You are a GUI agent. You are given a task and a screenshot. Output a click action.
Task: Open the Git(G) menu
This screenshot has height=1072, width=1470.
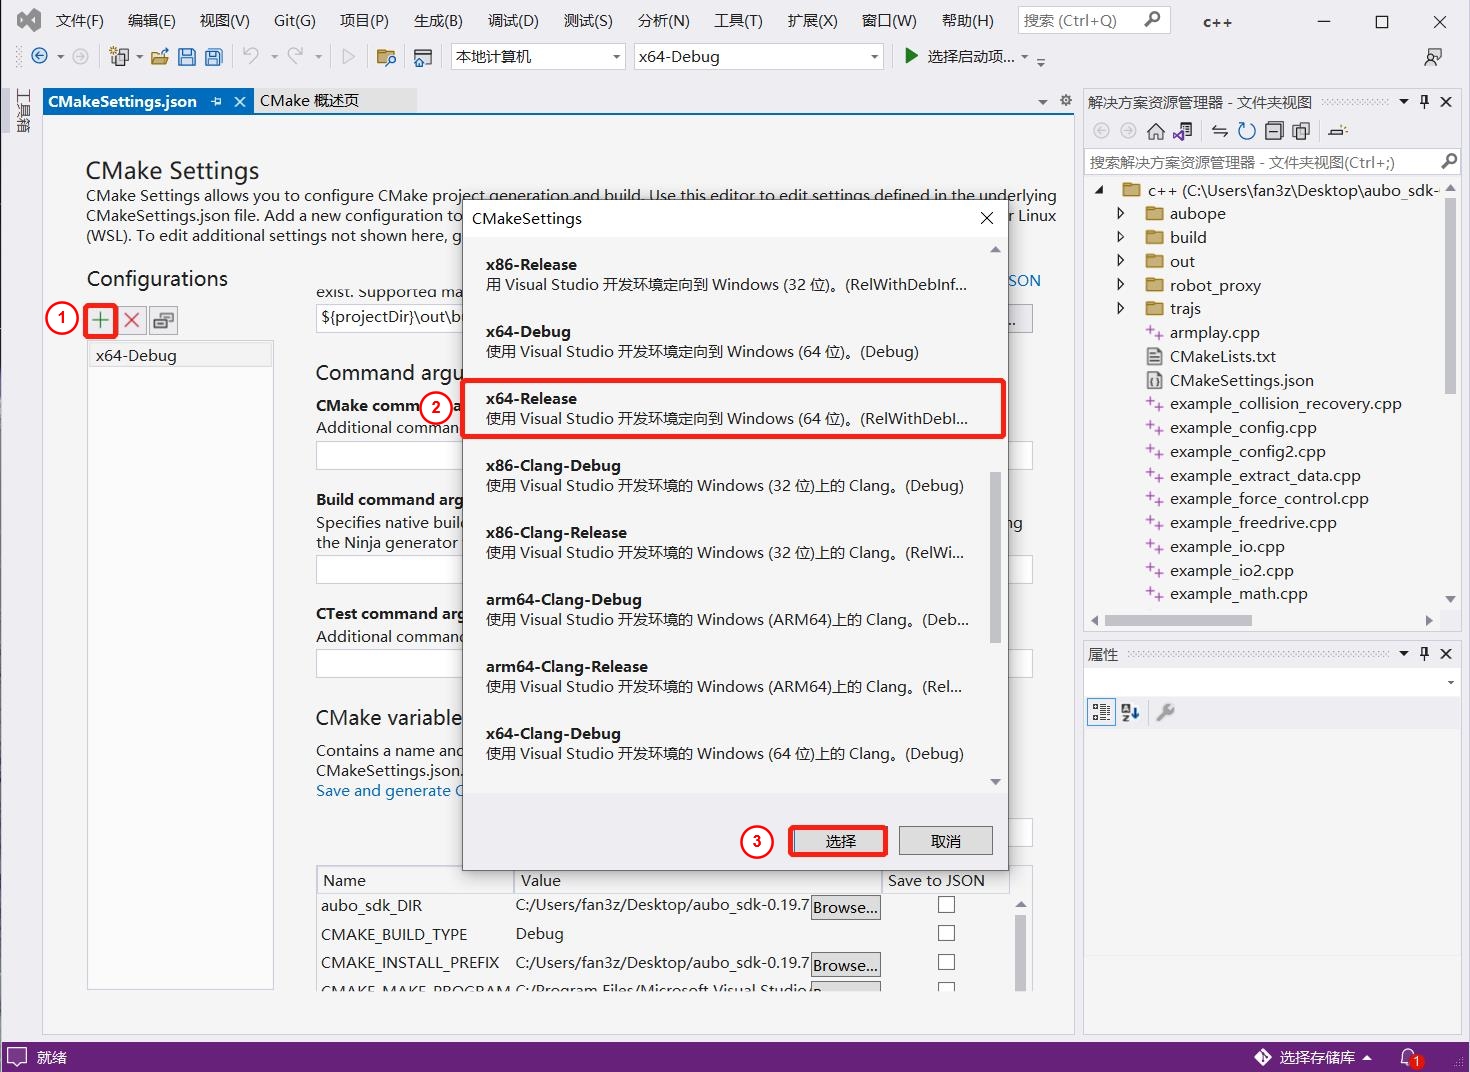pyautogui.click(x=294, y=20)
